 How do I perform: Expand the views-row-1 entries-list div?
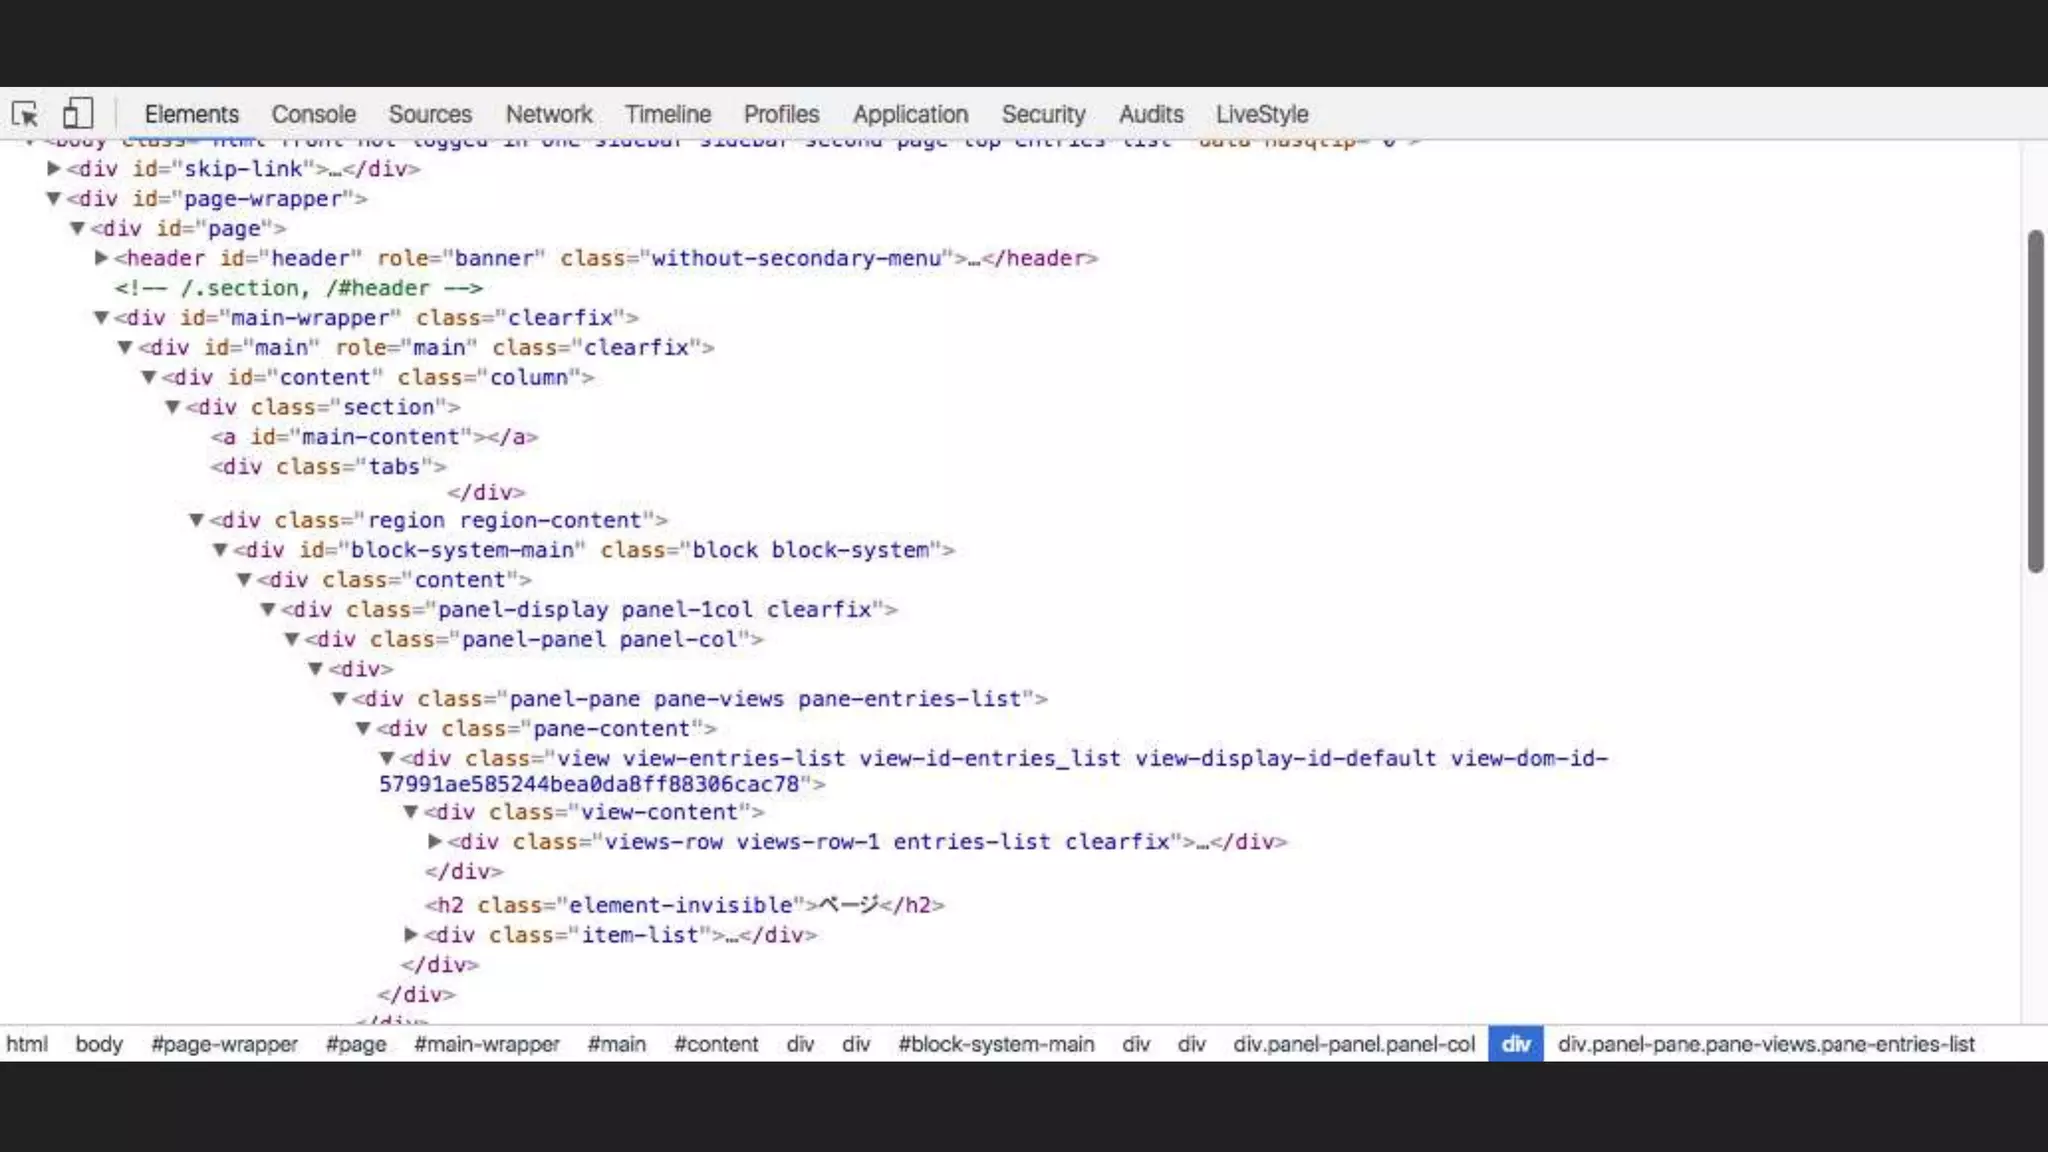coord(435,842)
